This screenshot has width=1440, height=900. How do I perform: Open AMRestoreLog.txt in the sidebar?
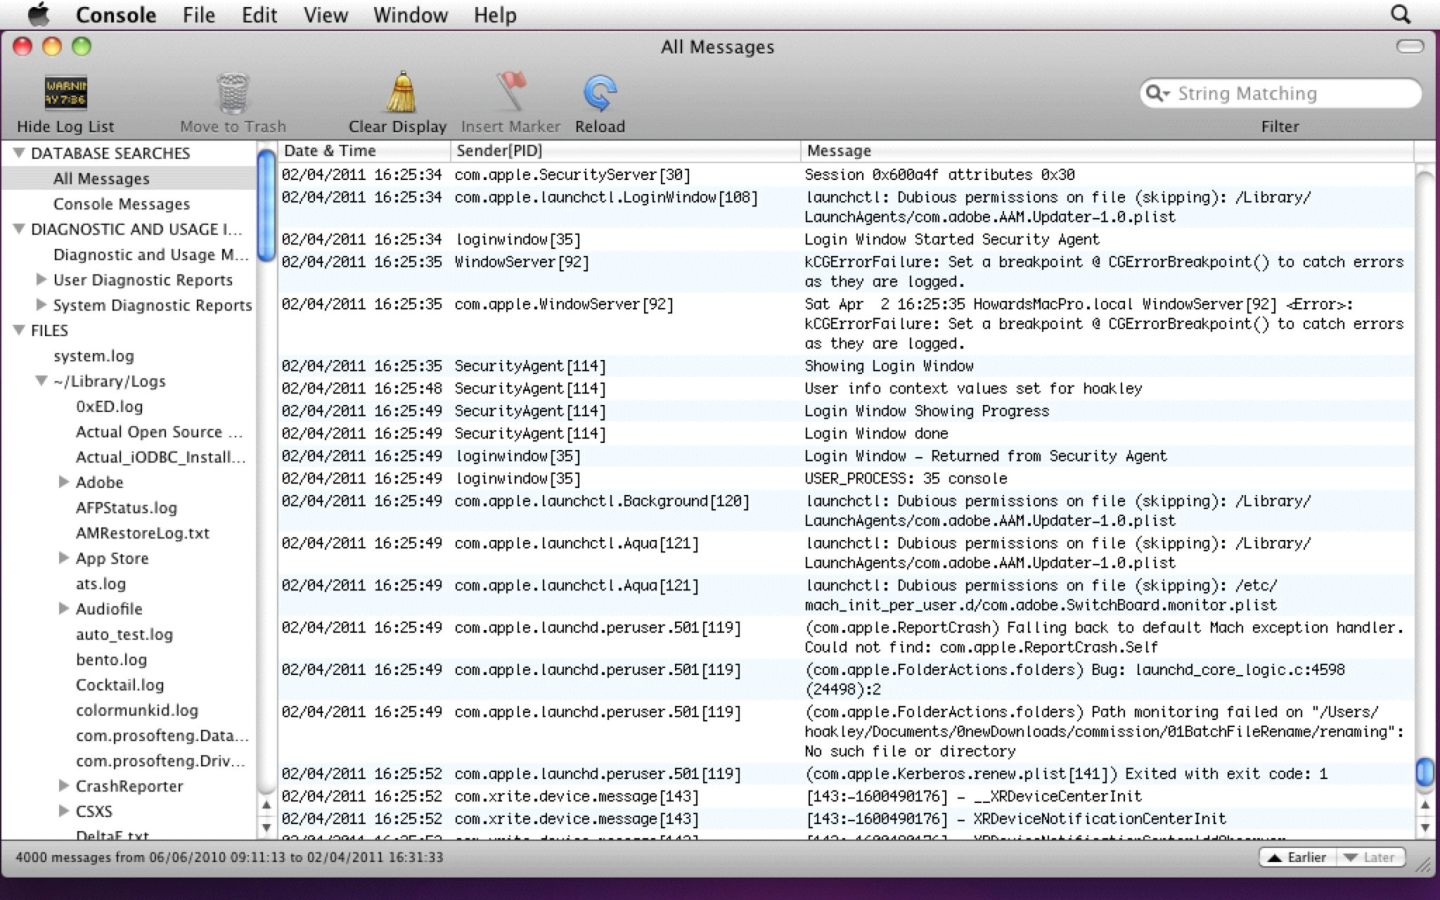pyautogui.click(x=143, y=533)
